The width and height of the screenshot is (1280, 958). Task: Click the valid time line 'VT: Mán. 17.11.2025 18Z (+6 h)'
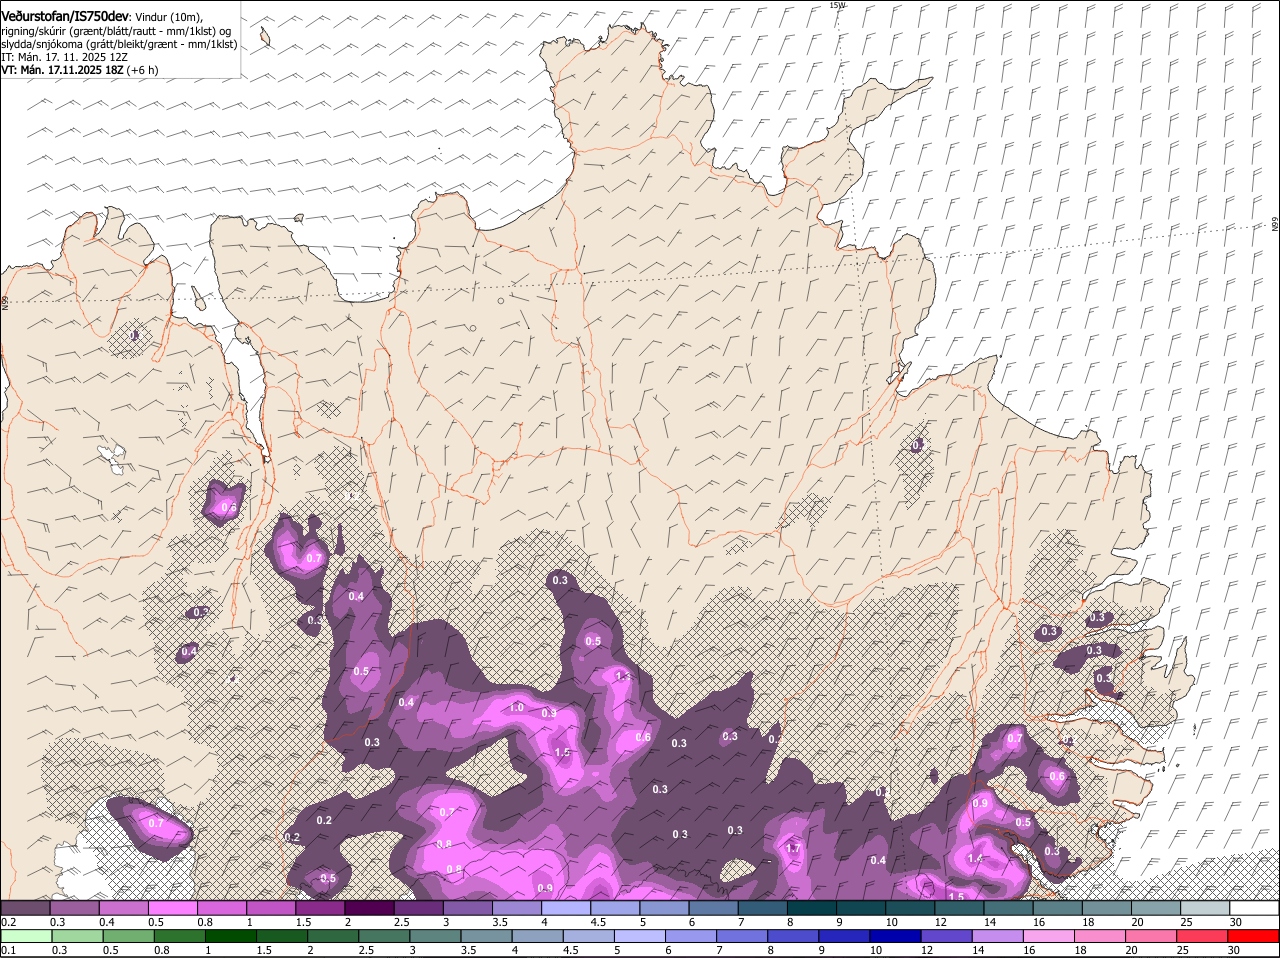click(x=79, y=70)
